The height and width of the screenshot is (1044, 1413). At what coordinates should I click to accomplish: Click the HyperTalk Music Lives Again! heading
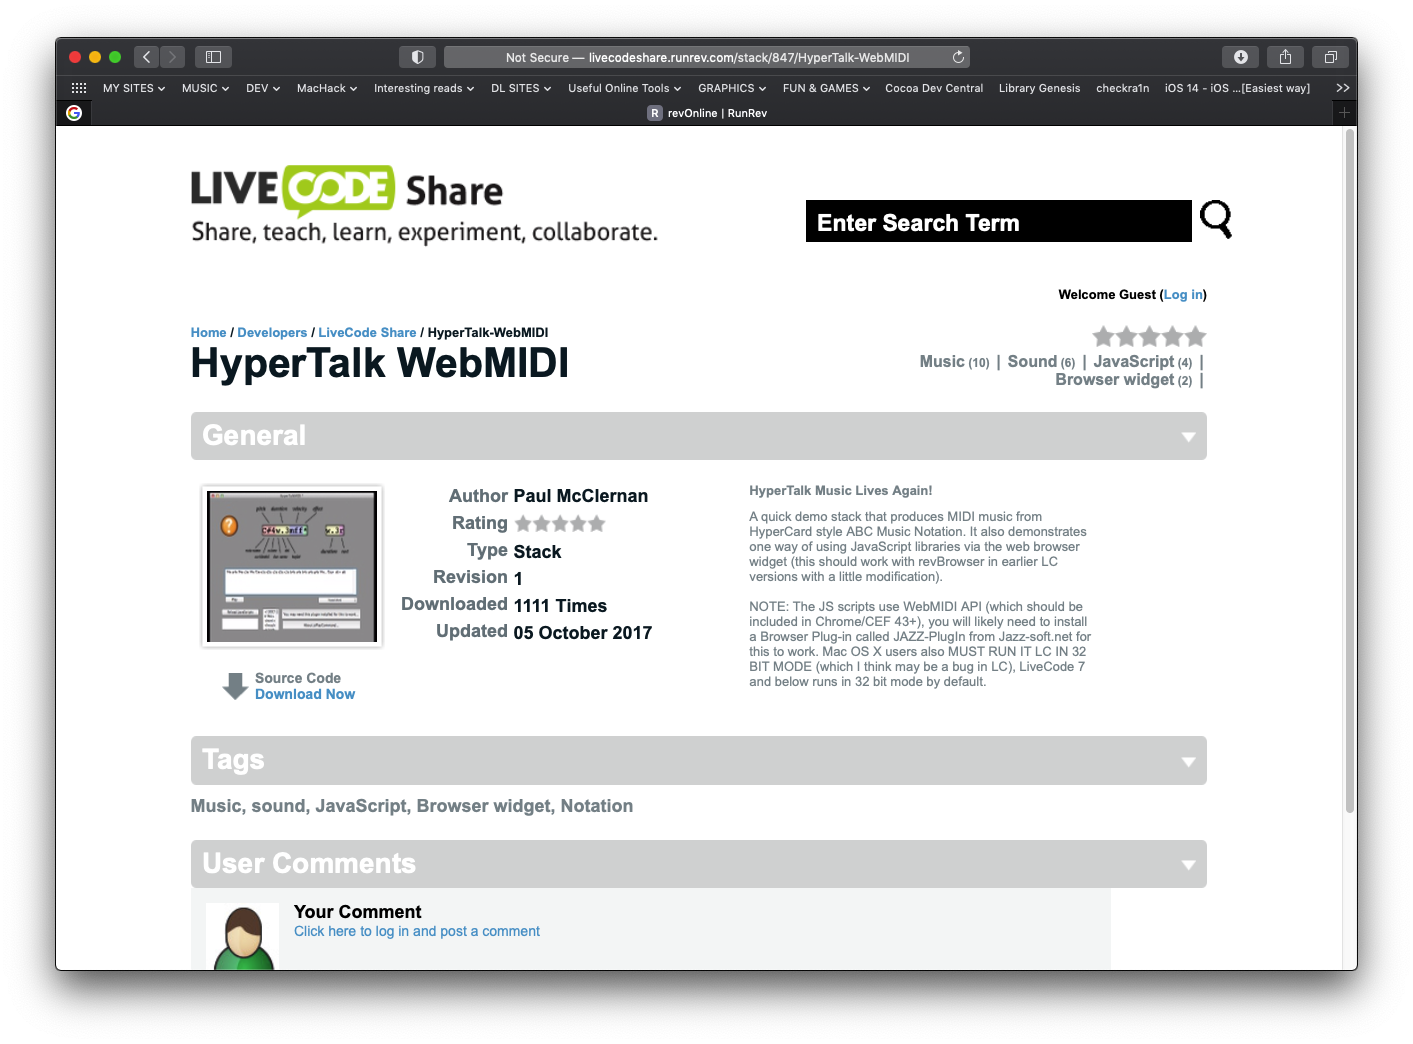(x=841, y=491)
